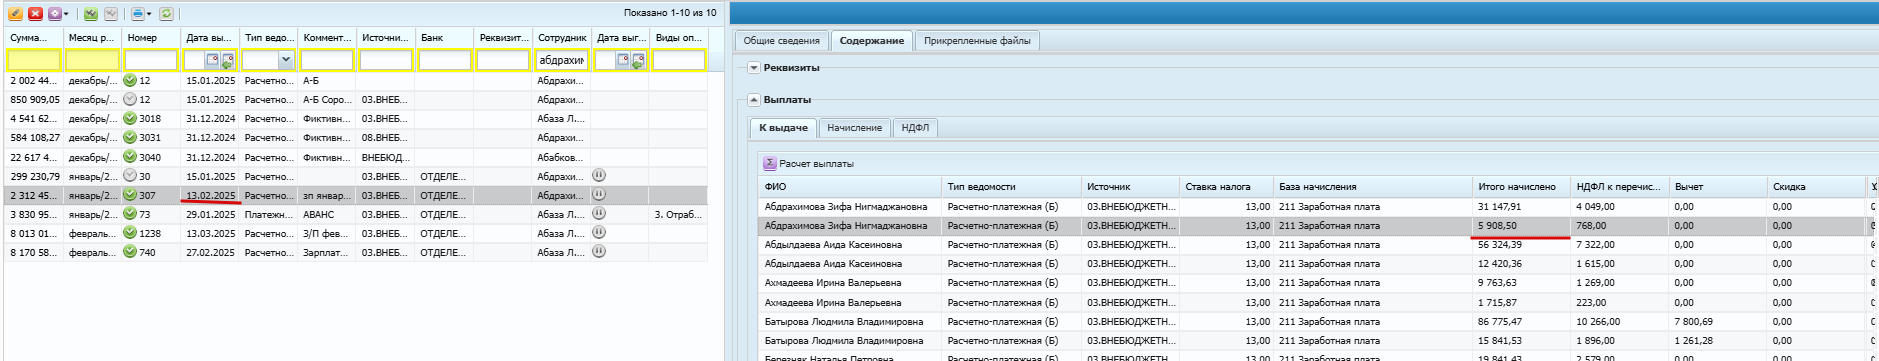Click the orange edit pencil toolbar icon

tap(15, 14)
